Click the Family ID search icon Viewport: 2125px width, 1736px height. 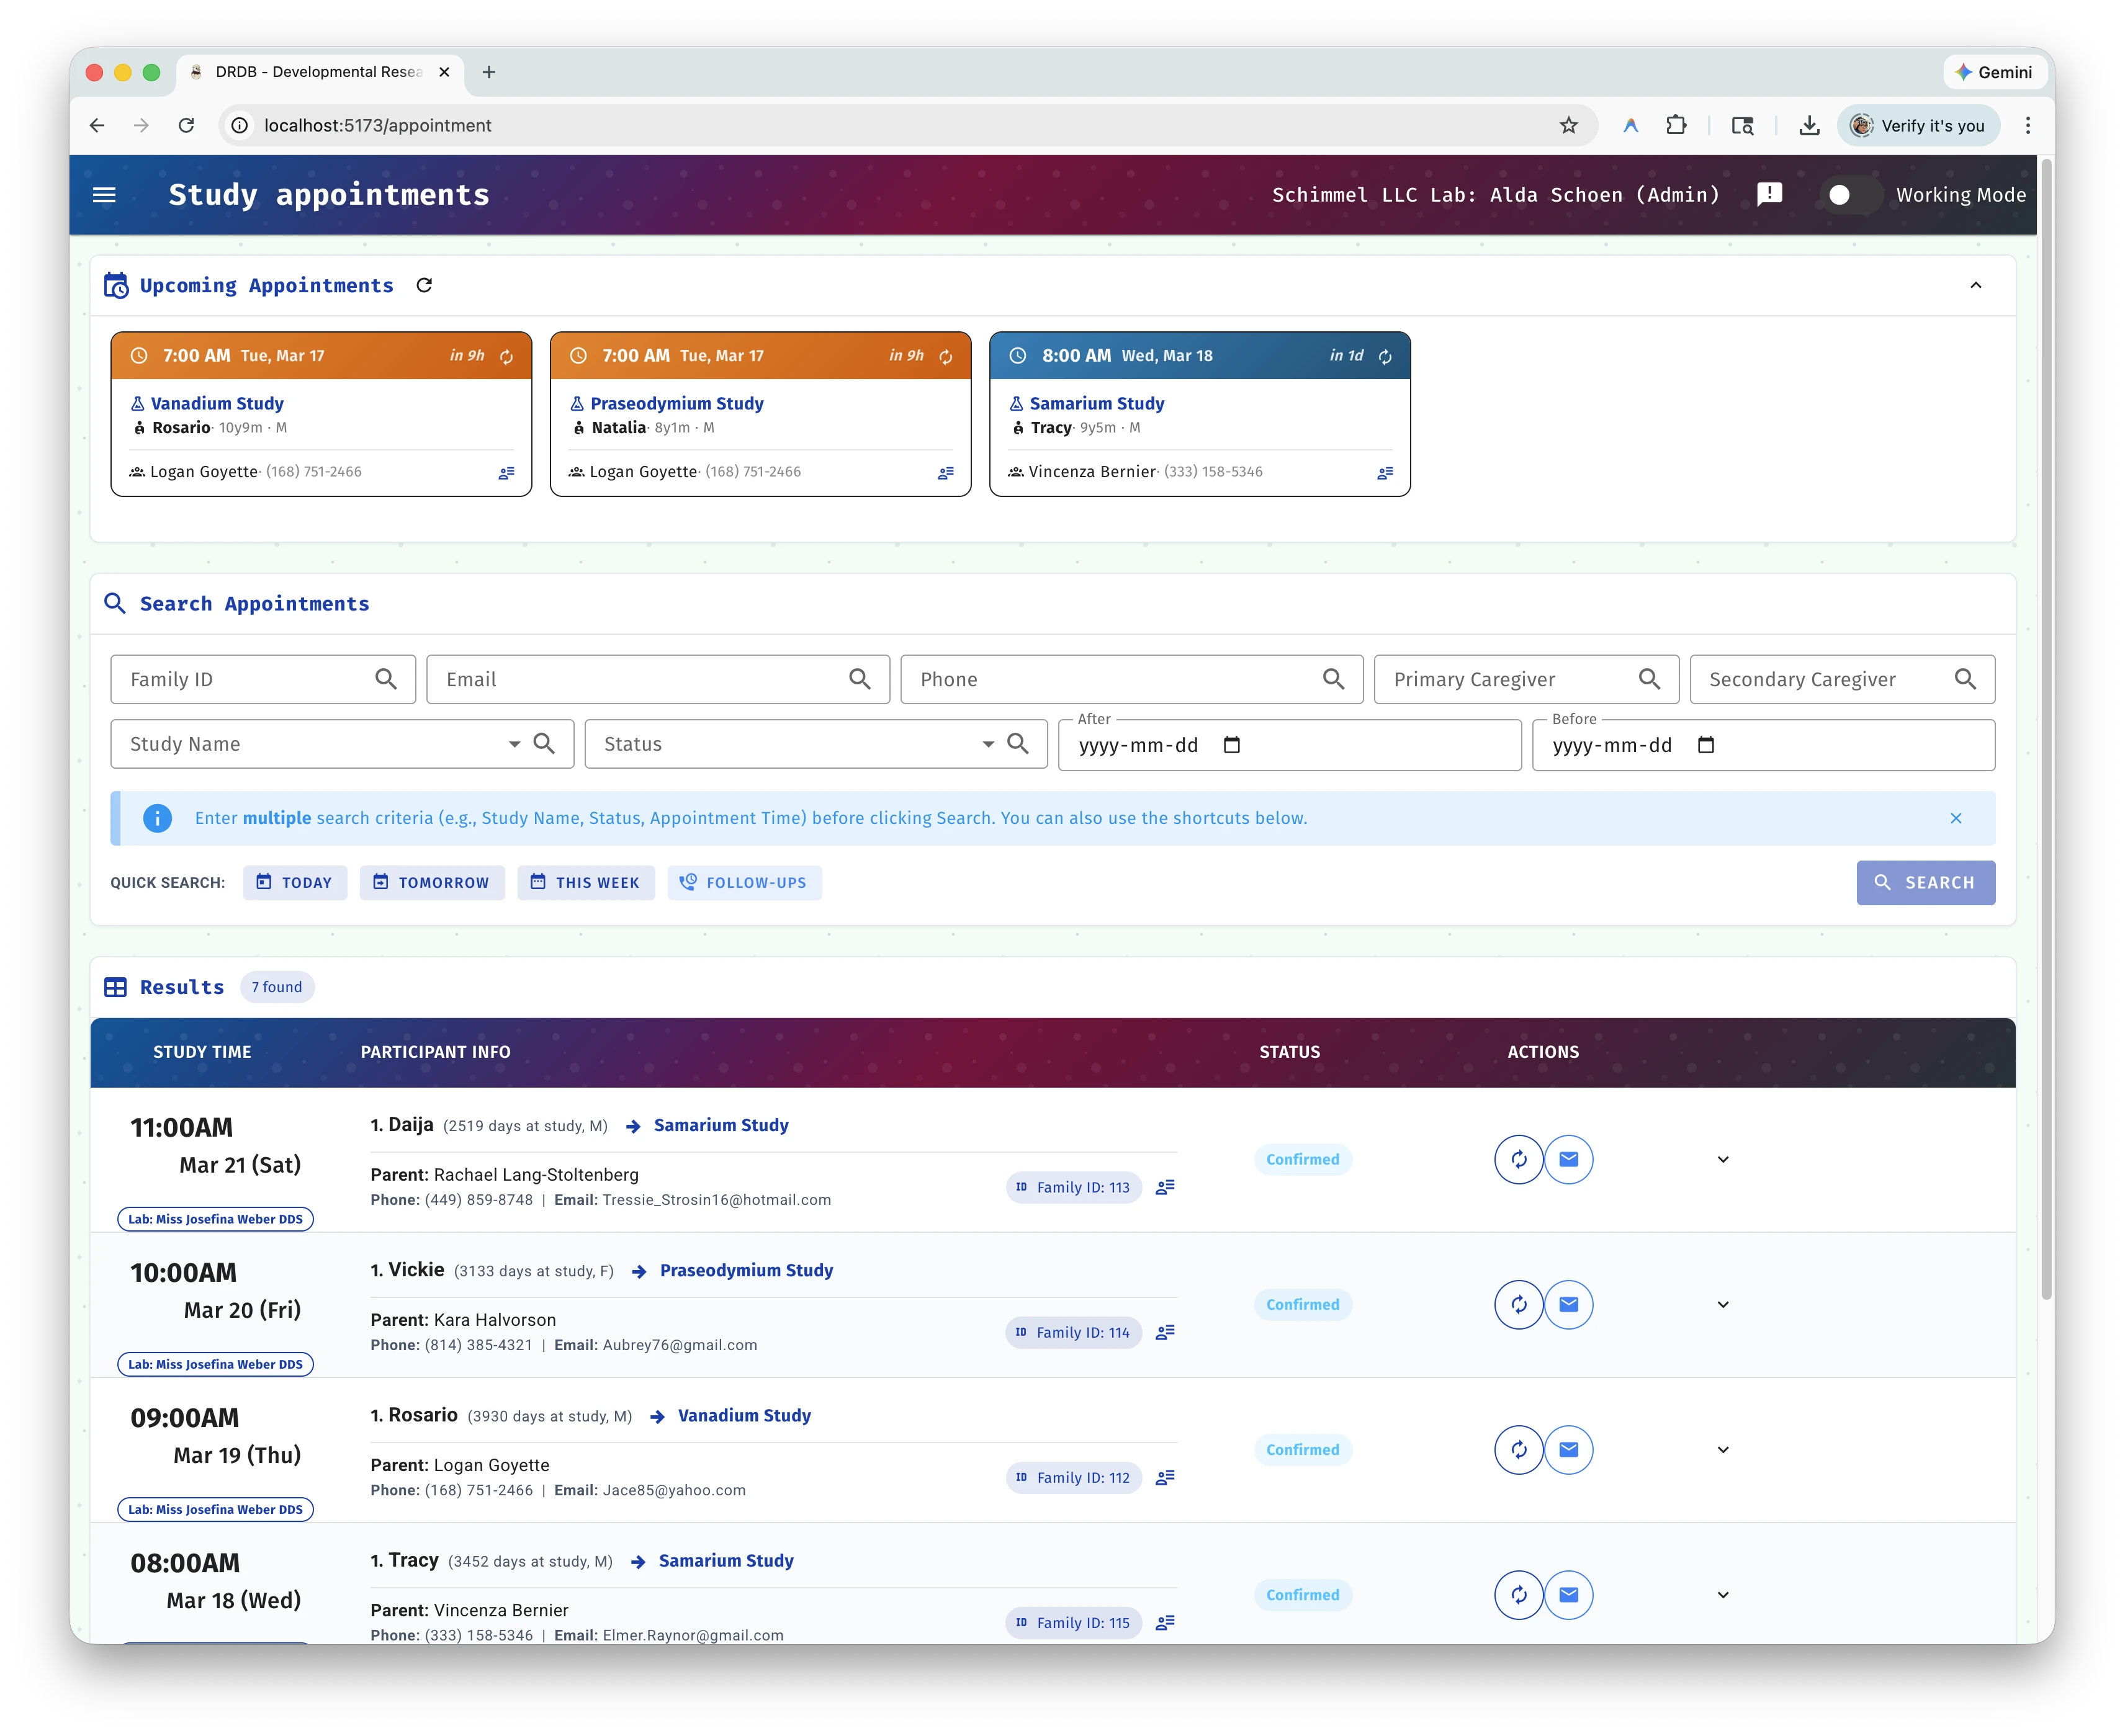pyautogui.click(x=386, y=679)
